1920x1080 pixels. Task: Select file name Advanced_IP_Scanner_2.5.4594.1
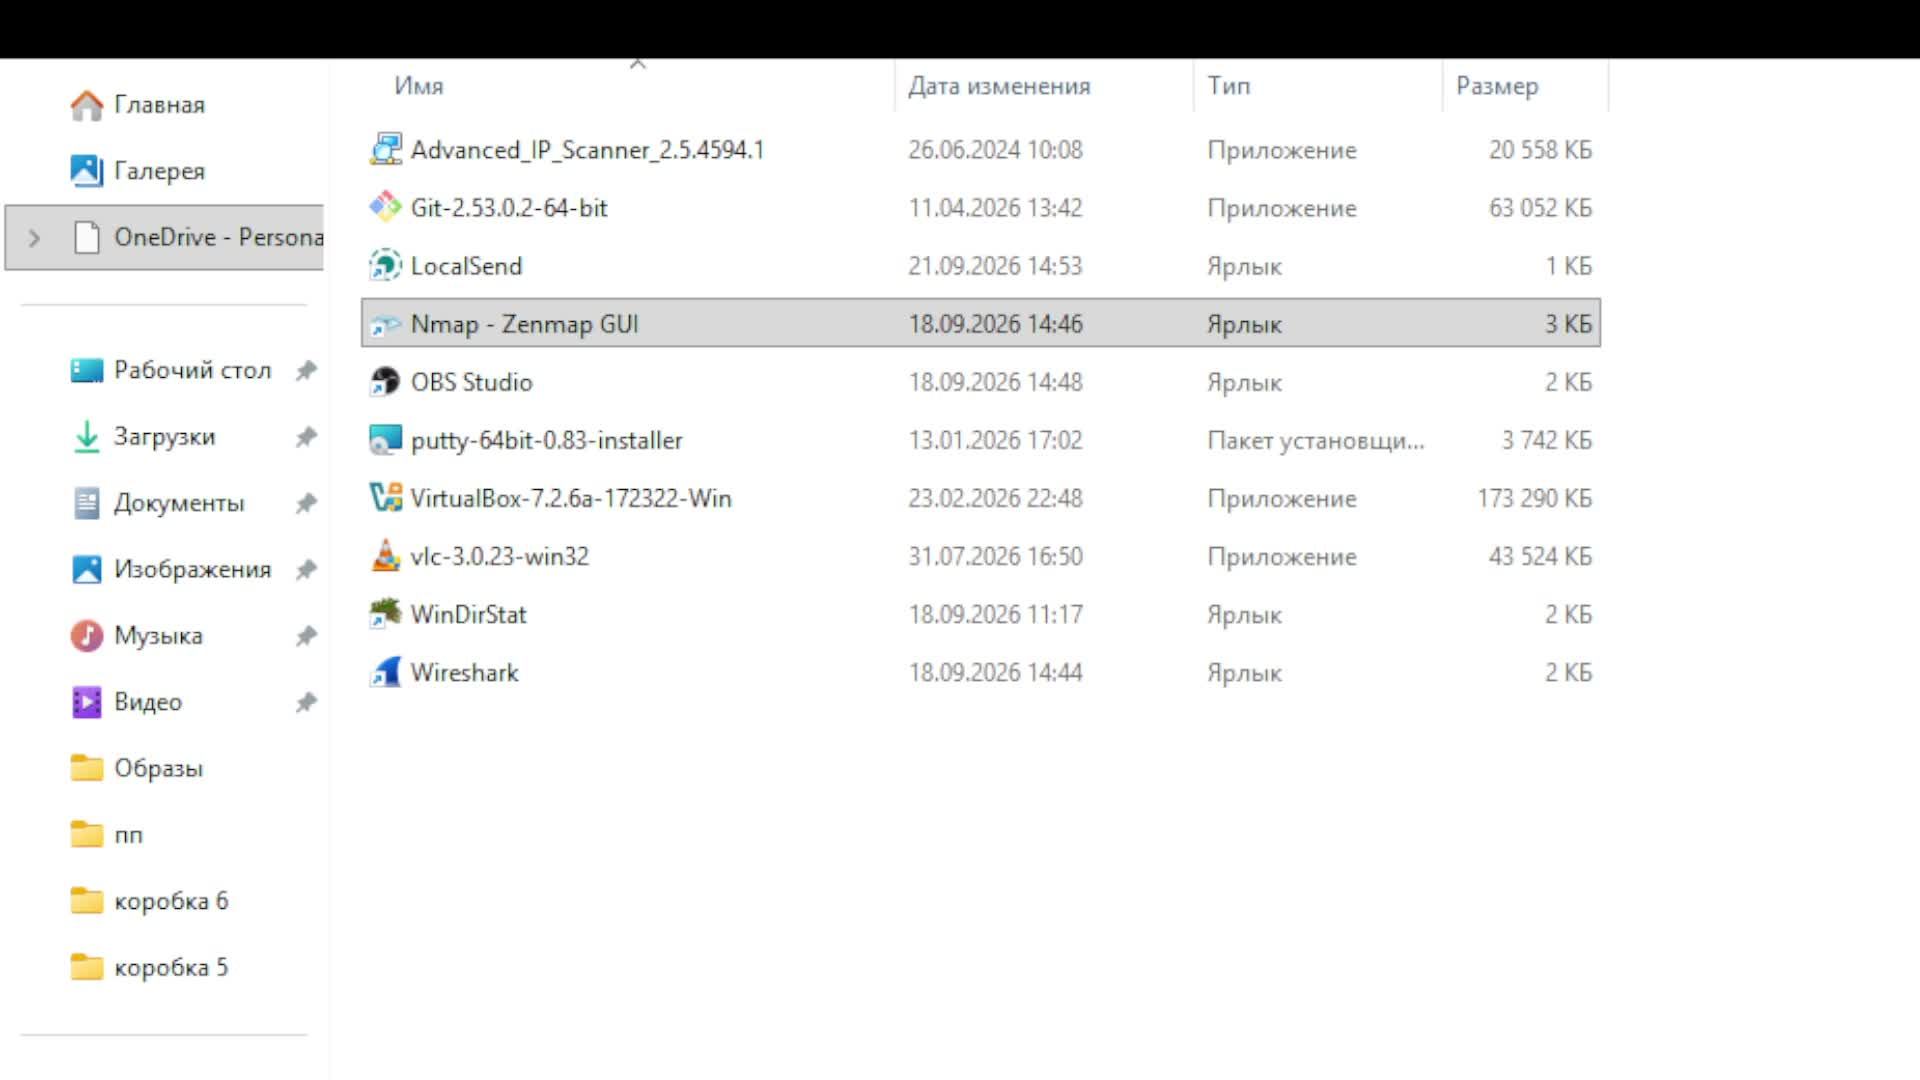point(587,150)
